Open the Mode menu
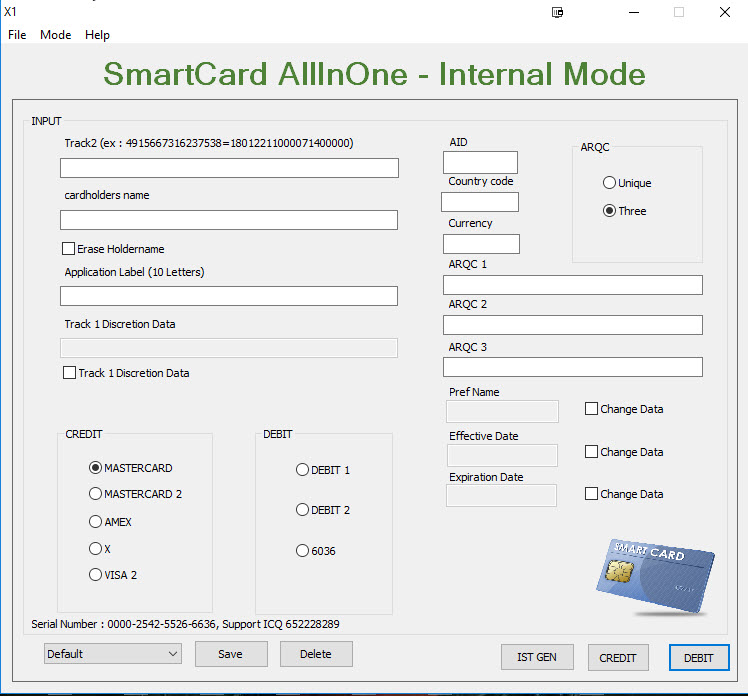 coord(55,35)
